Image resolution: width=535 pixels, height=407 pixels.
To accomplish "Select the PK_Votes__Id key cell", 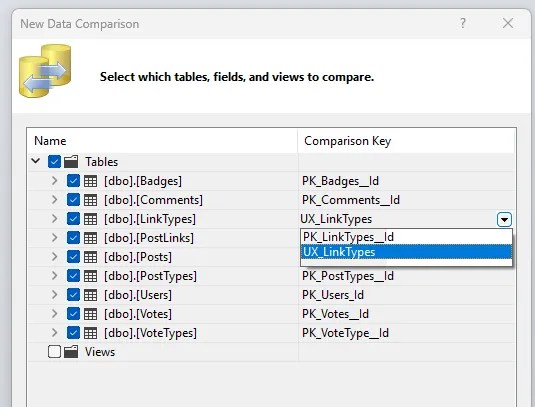I will 406,314.
